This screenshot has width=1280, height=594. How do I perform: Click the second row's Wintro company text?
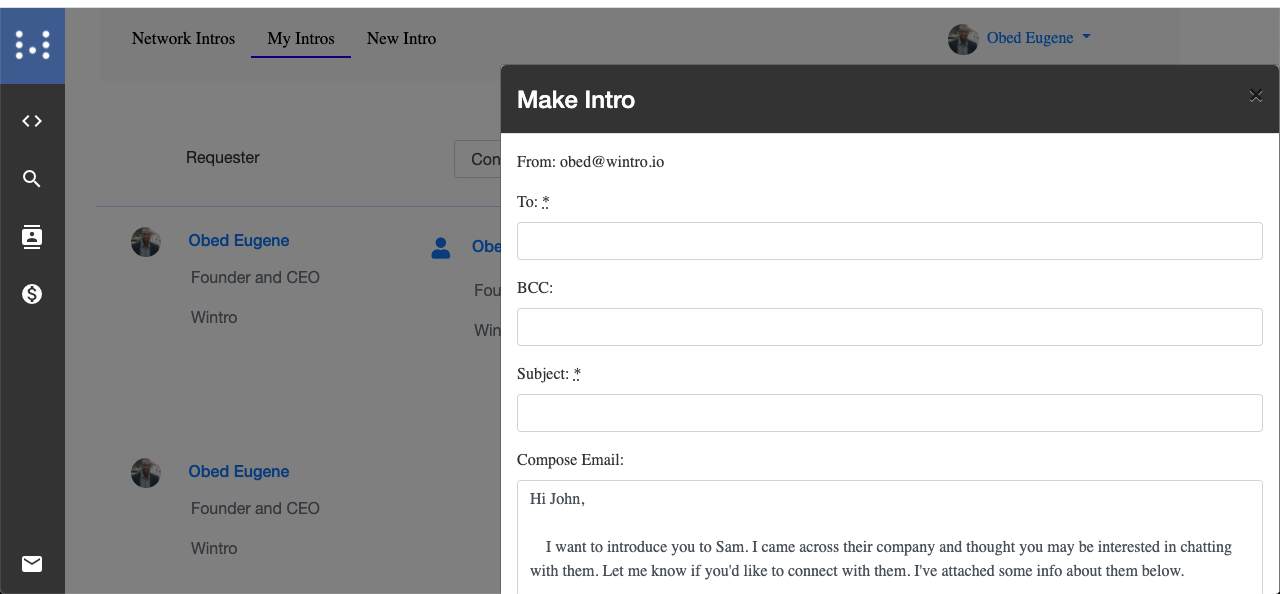(x=214, y=548)
